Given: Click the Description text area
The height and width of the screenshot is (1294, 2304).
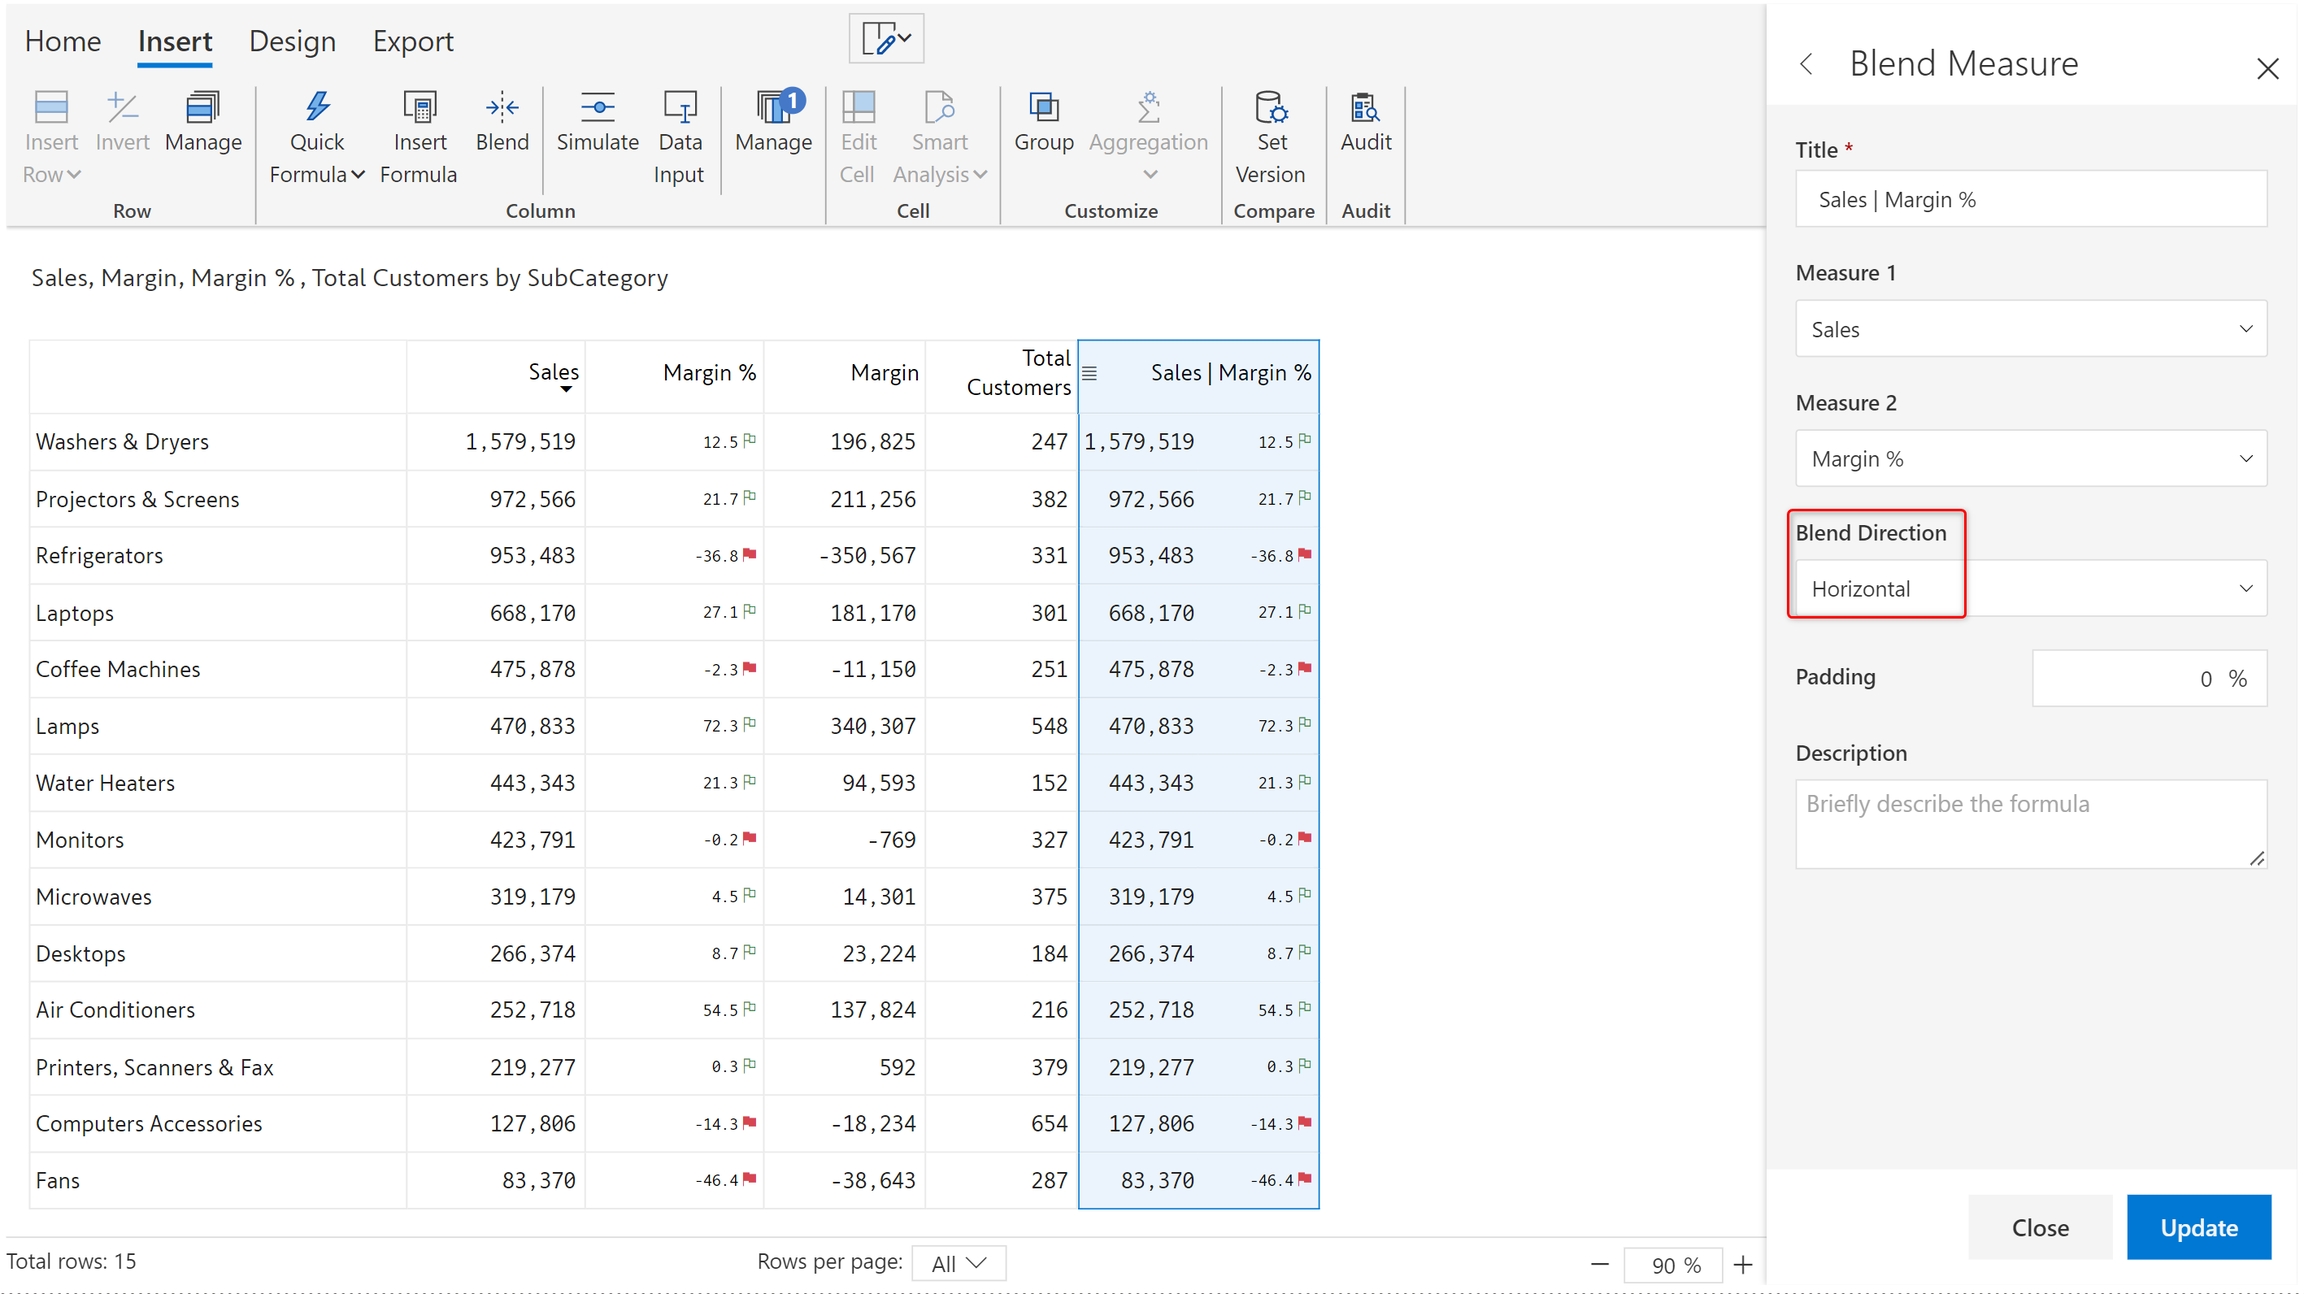Looking at the screenshot, I should click(x=2030, y=823).
